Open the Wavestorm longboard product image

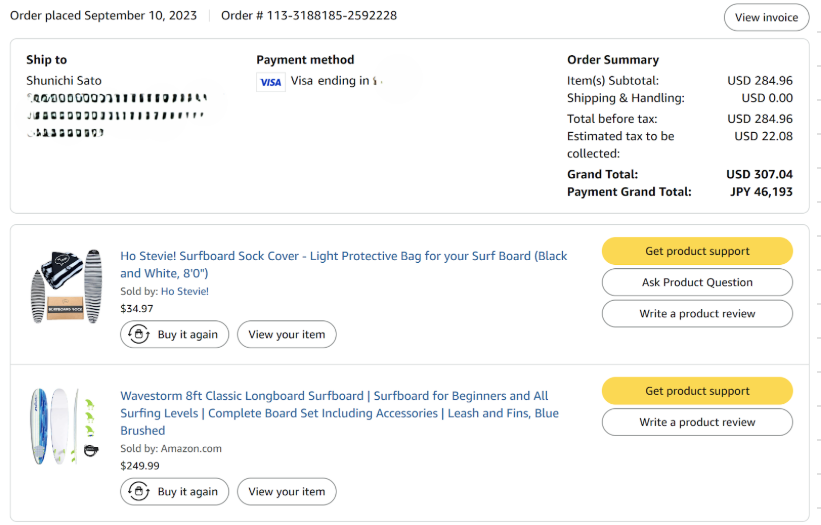pyautogui.click(x=65, y=426)
